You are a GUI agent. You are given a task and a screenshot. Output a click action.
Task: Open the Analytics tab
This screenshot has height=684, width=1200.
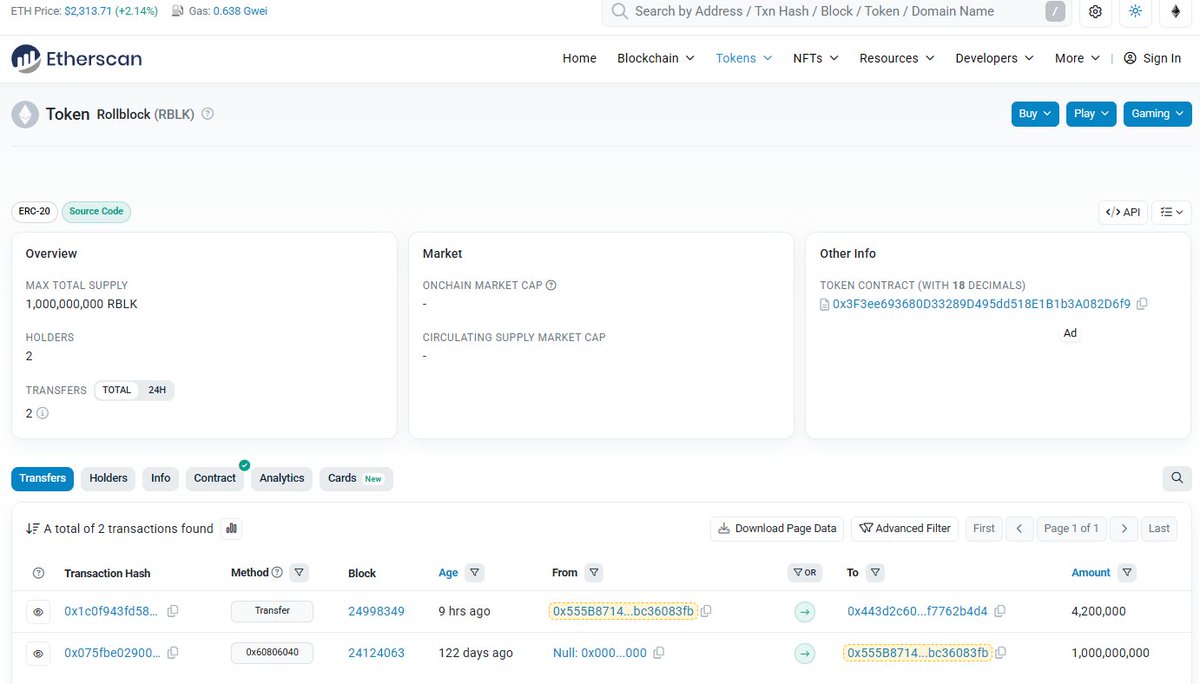click(282, 478)
